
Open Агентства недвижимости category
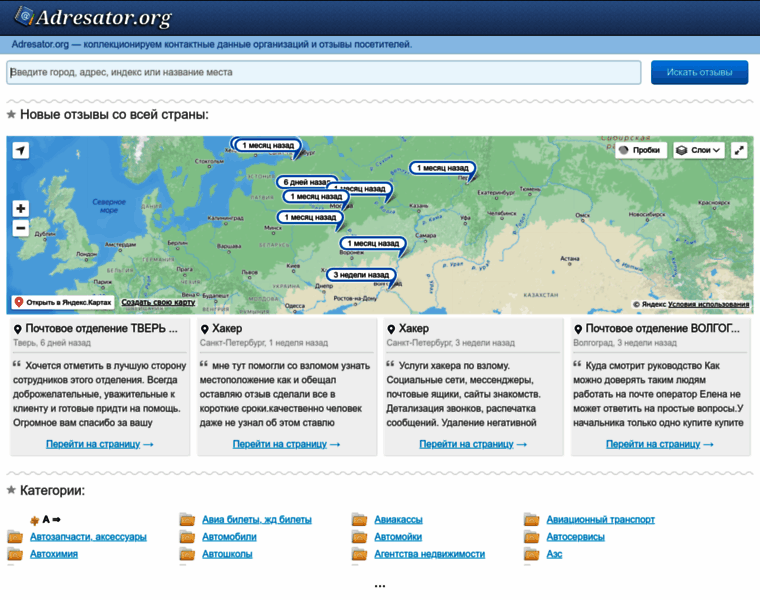(429, 554)
